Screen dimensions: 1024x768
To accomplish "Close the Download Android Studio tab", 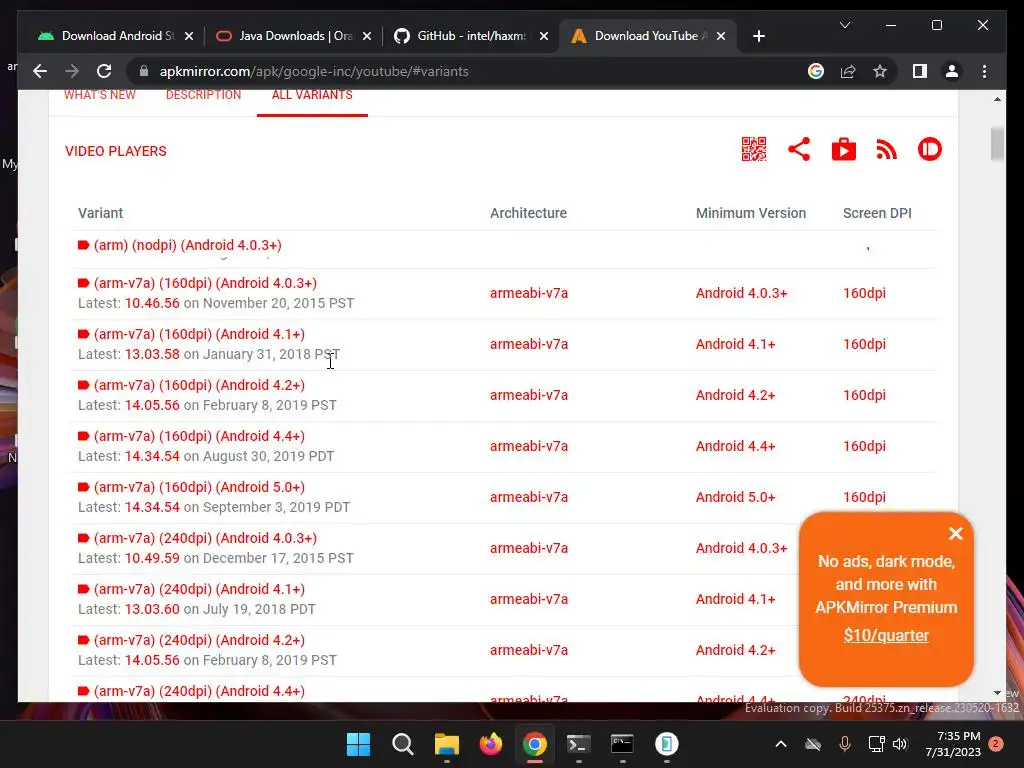I will click(x=189, y=36).
